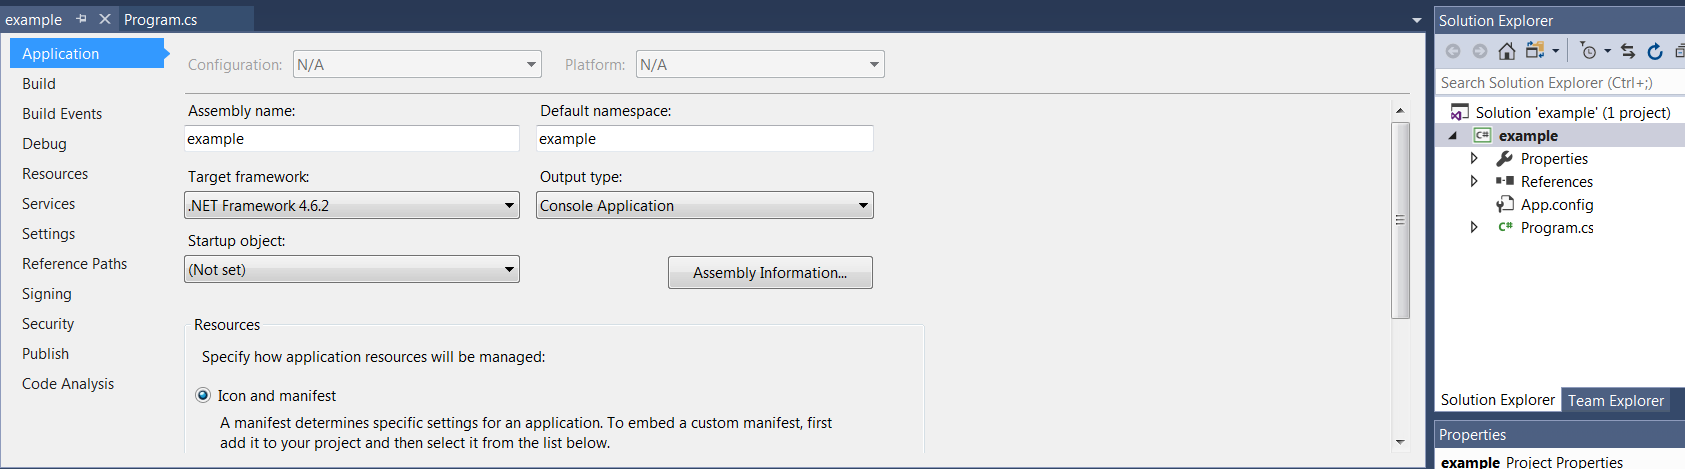Image resolution: width=1685 pixels, height=469 pixels.
Task: Click the Forward navigation icon in Solution Explorer
Action: [x=1480, y=51]
